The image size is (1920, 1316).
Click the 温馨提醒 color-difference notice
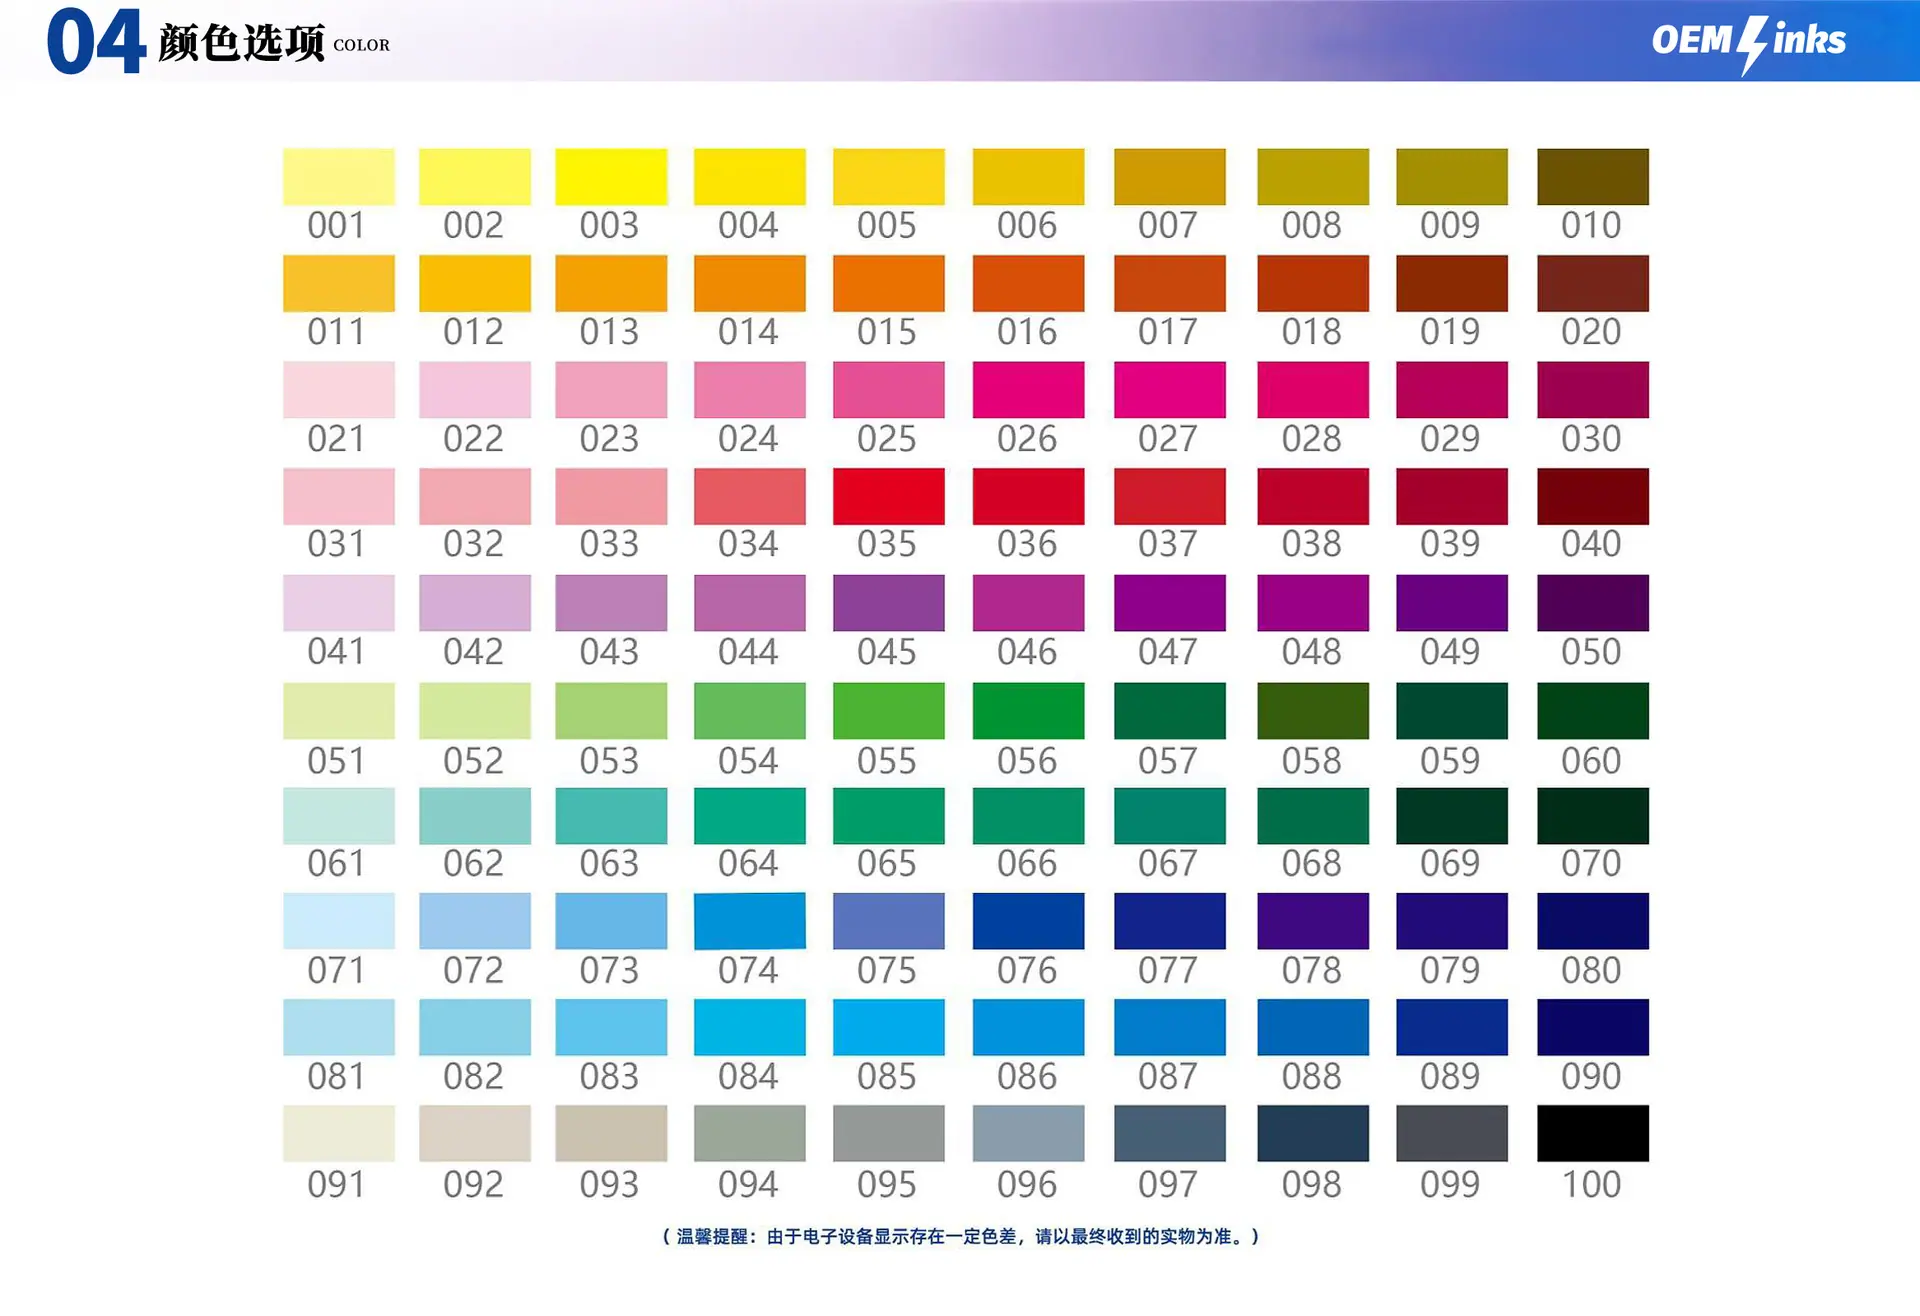tap(960, 1236)
